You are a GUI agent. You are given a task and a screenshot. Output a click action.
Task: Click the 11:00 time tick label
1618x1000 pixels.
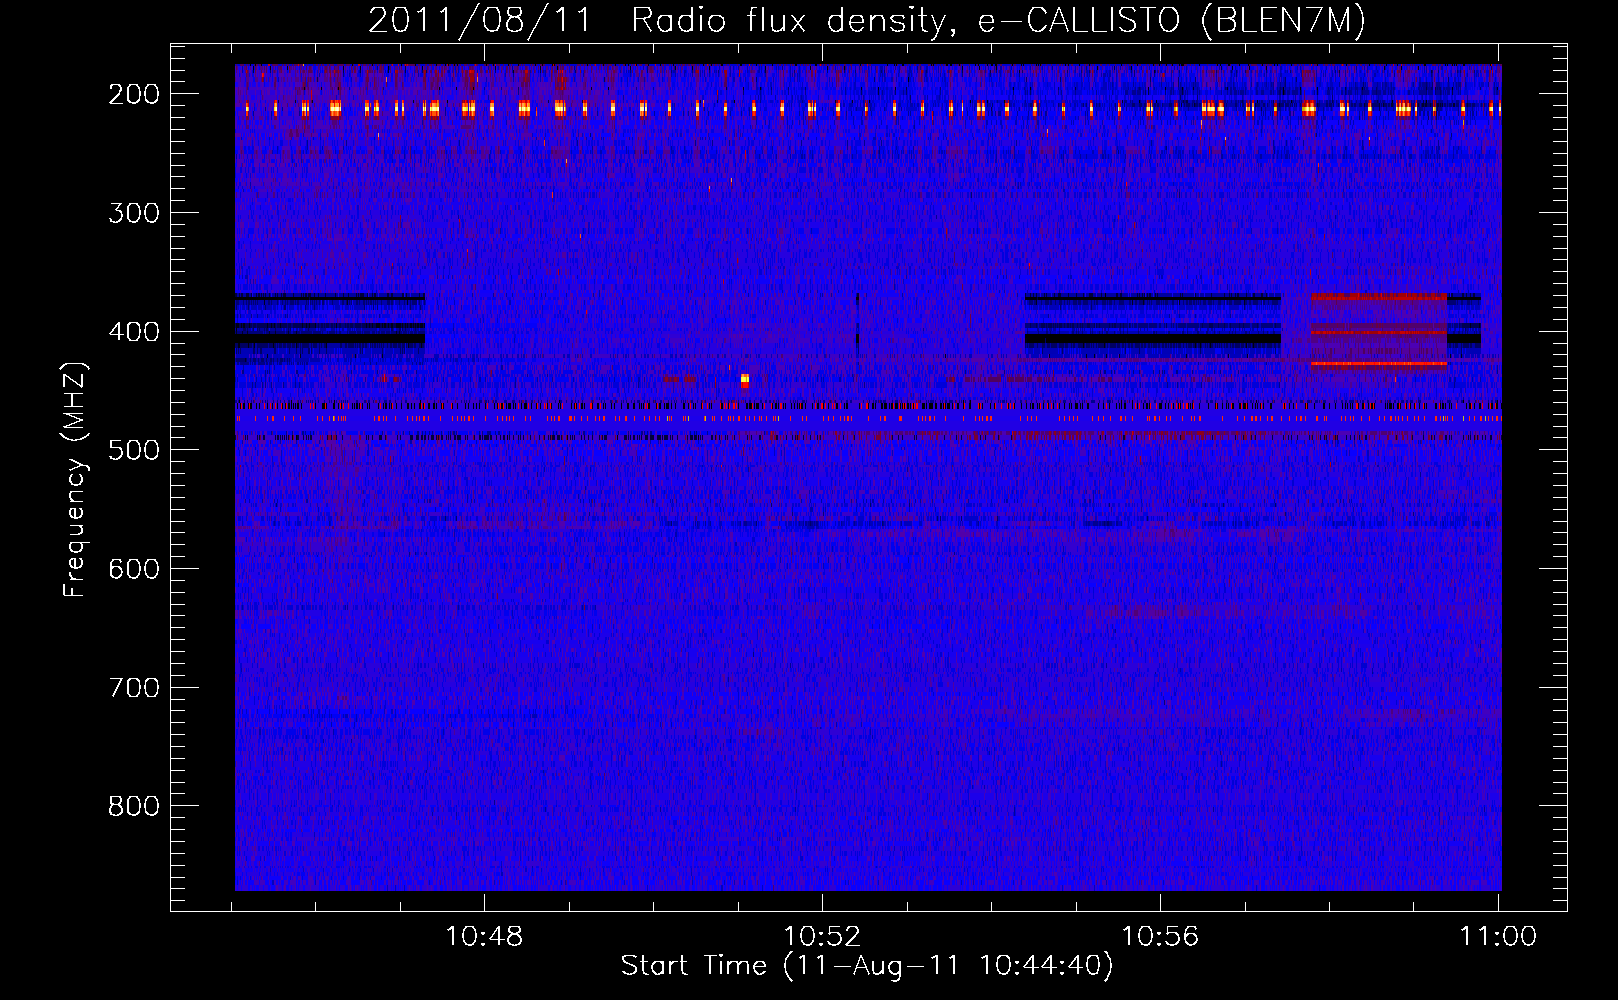click(1498, 937)
